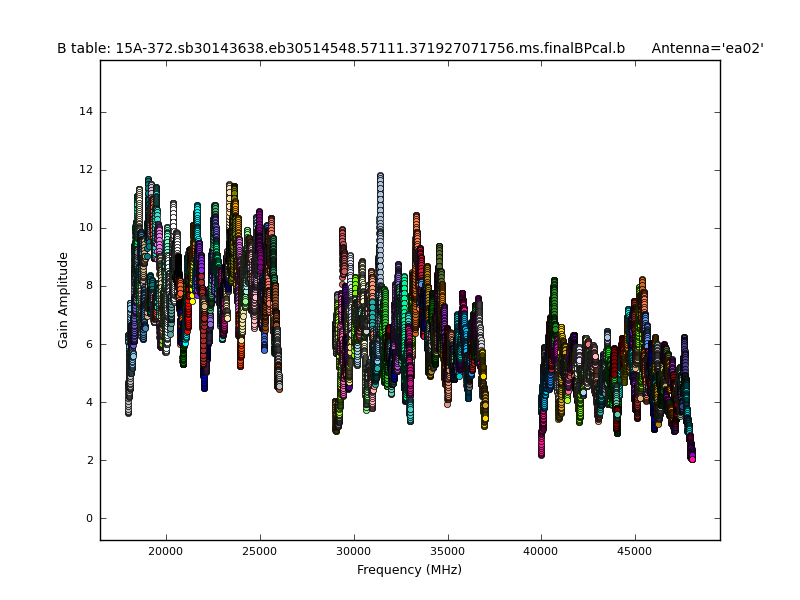Click the 6 tick label on y-axis
This screenshot has width=800, height=600.
pos(90,344)
